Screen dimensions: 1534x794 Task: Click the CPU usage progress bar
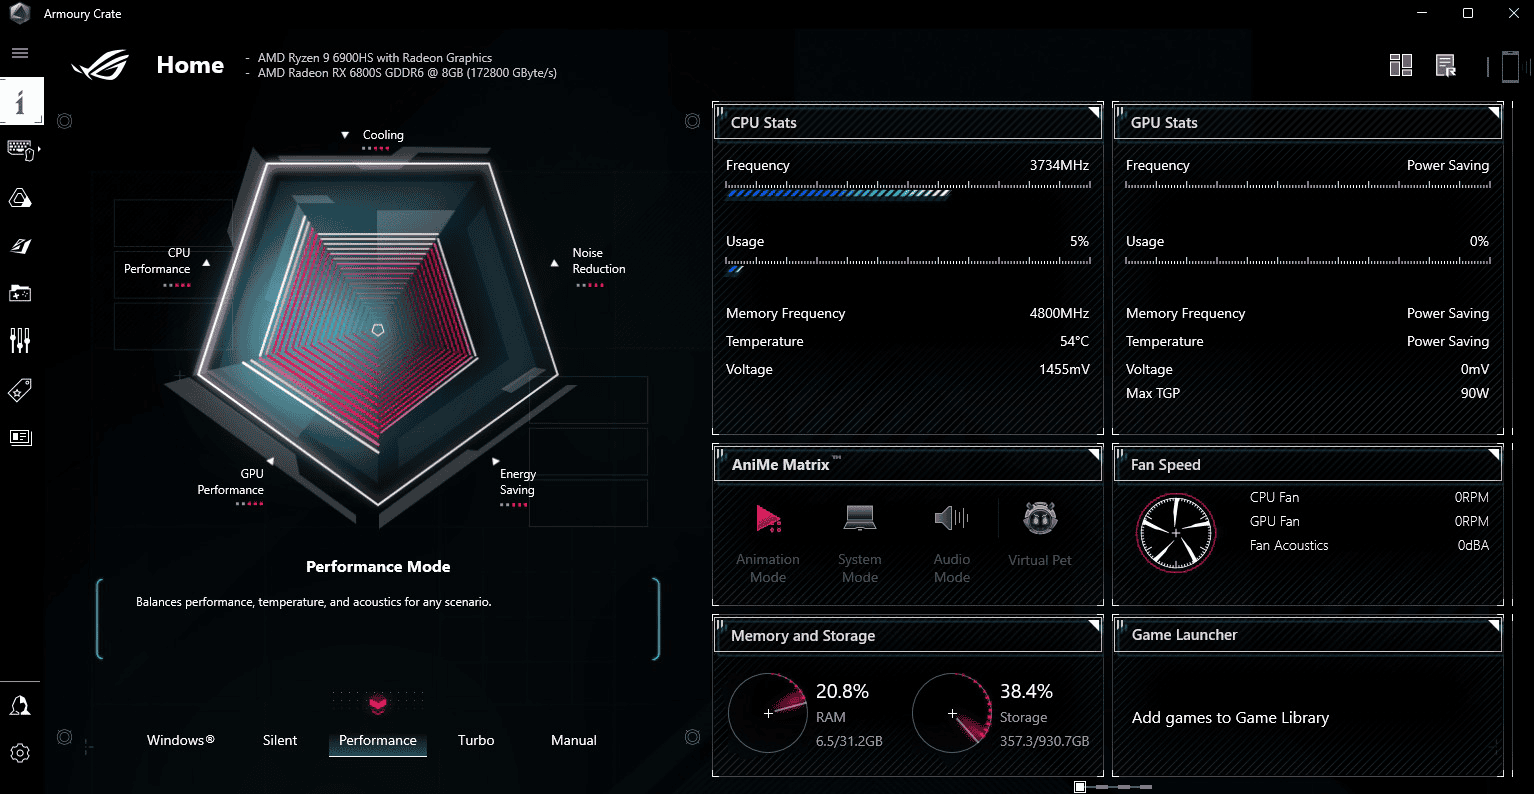908,266
